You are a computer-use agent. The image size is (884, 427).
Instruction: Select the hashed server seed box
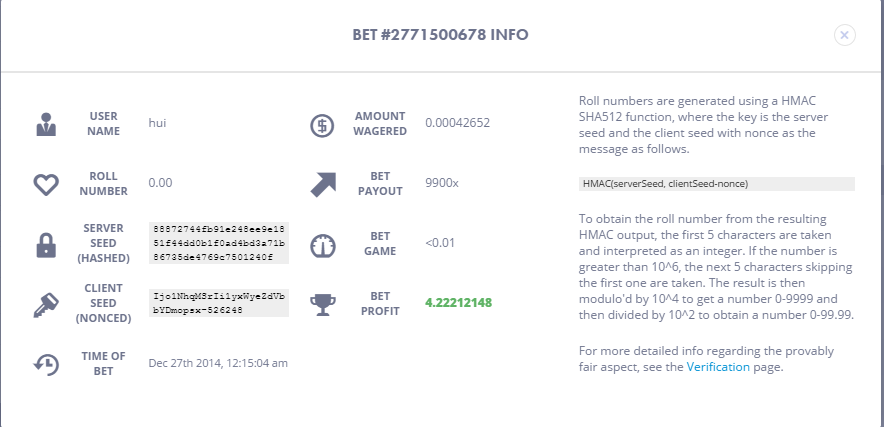[x=219, y=243]
